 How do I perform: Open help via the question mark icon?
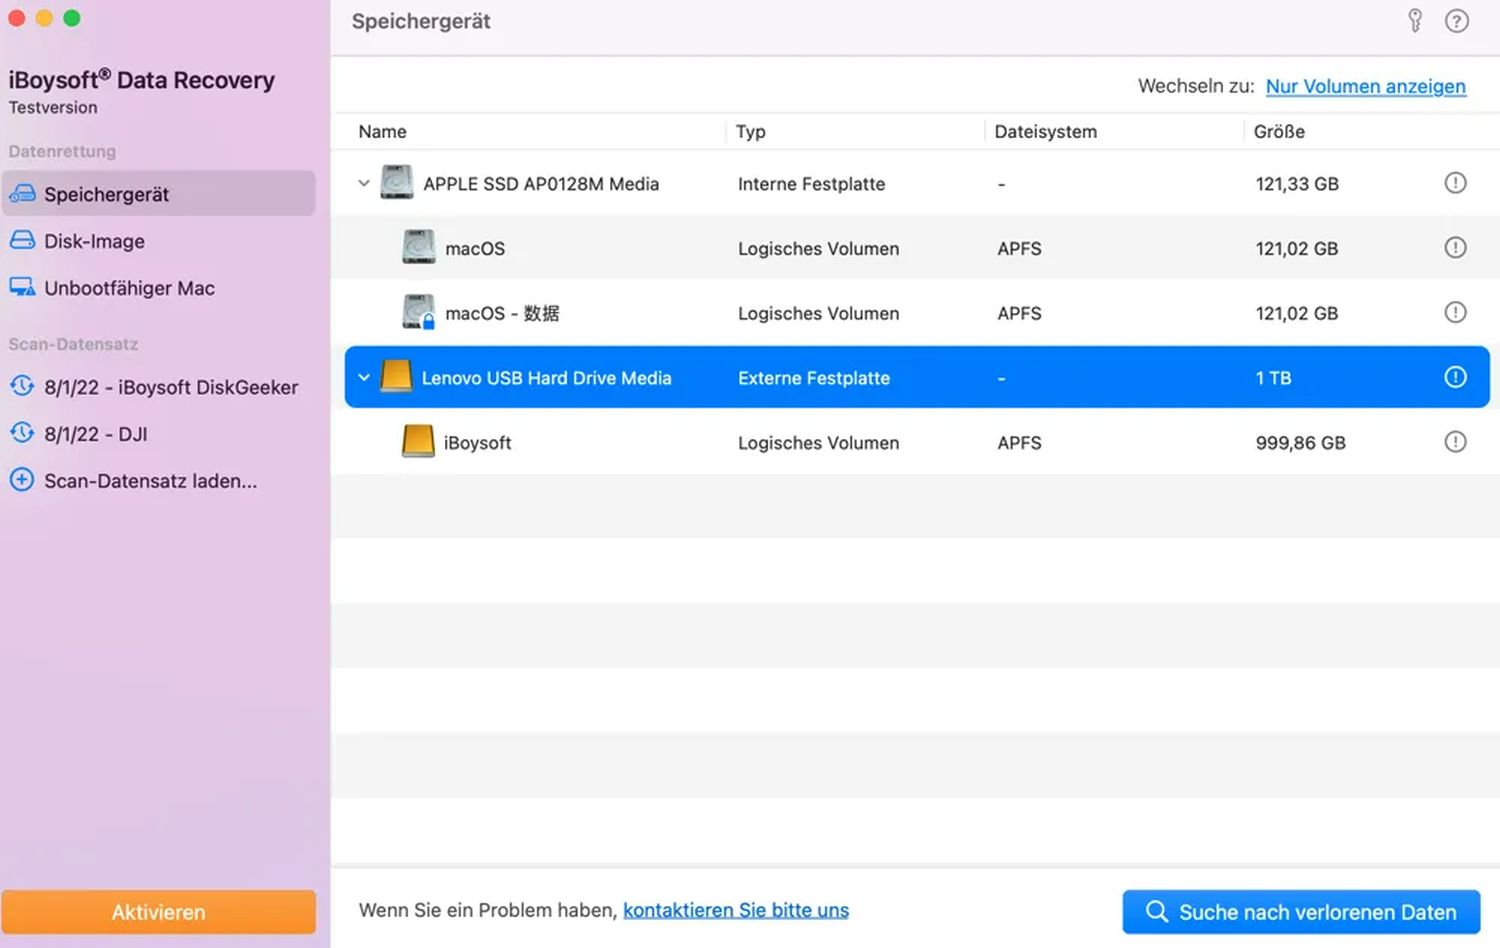pos(1457,21)
